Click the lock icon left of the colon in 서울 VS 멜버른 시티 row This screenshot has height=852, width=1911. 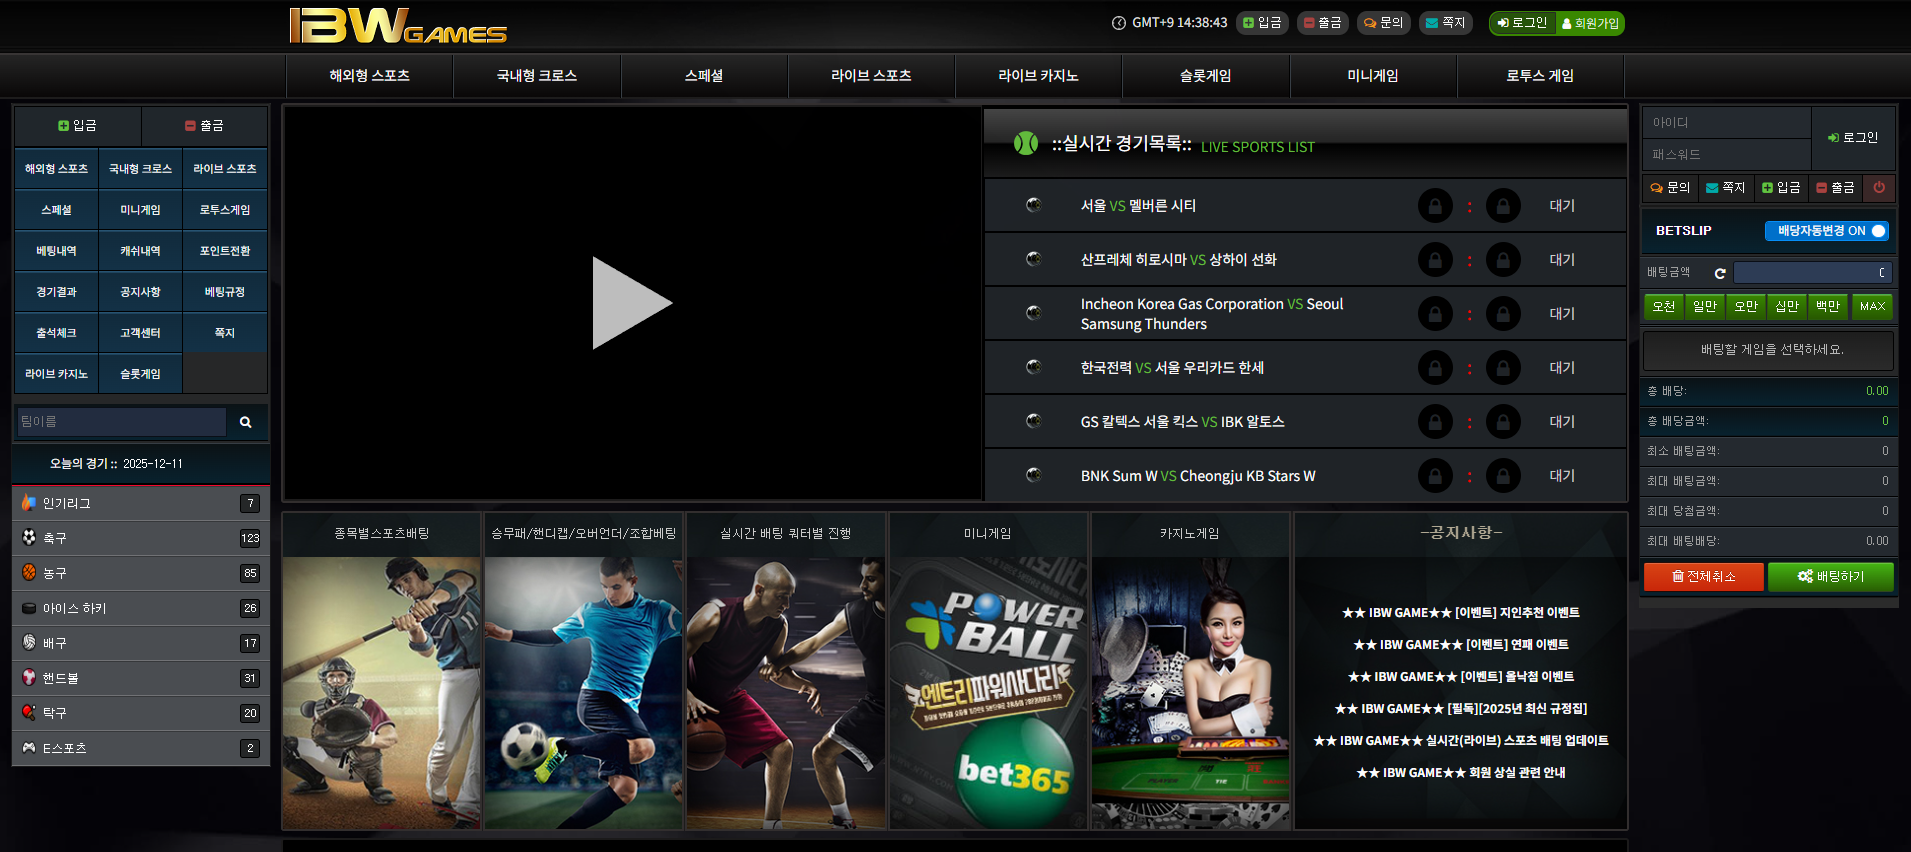click(x=1435, y=206)
